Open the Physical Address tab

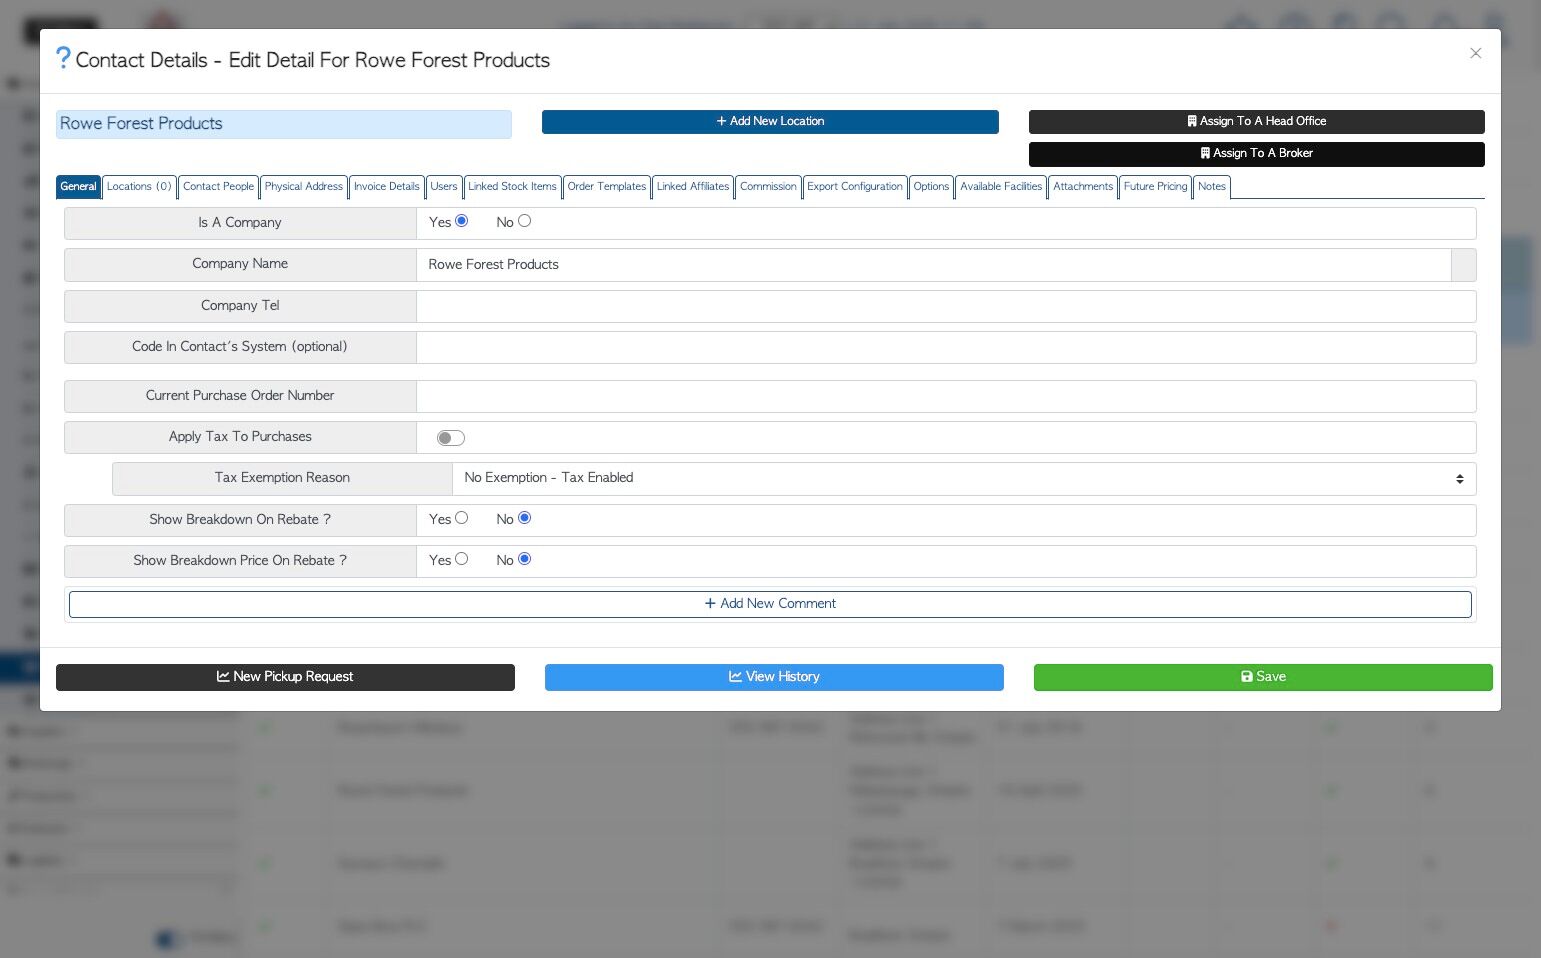[304, 187]
